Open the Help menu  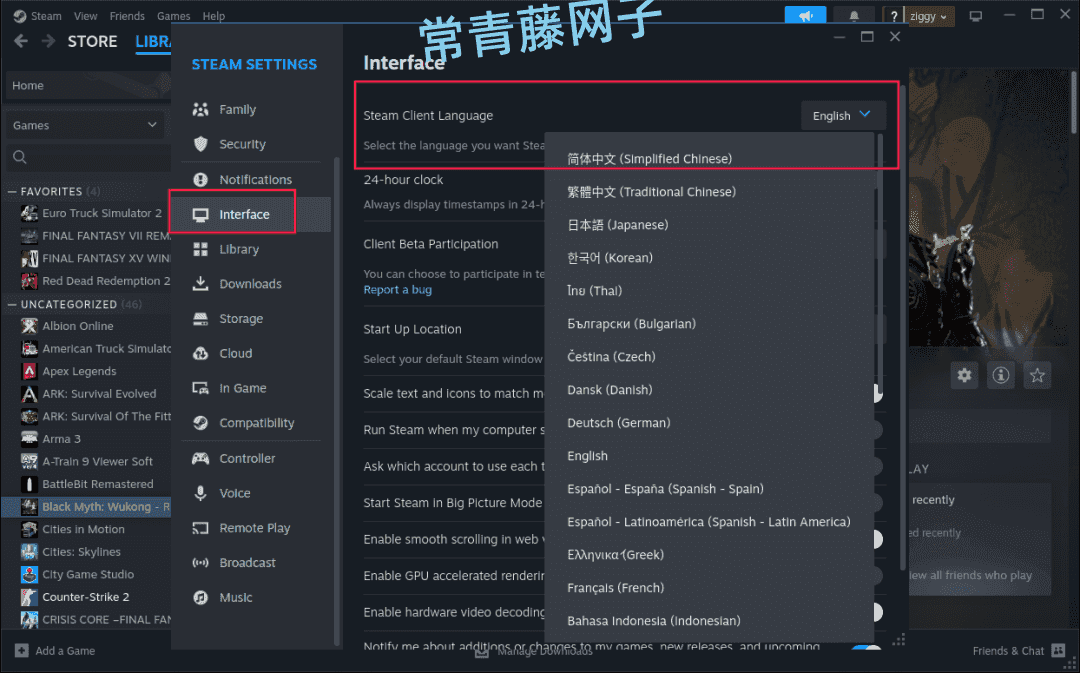[x=214, y=16]
